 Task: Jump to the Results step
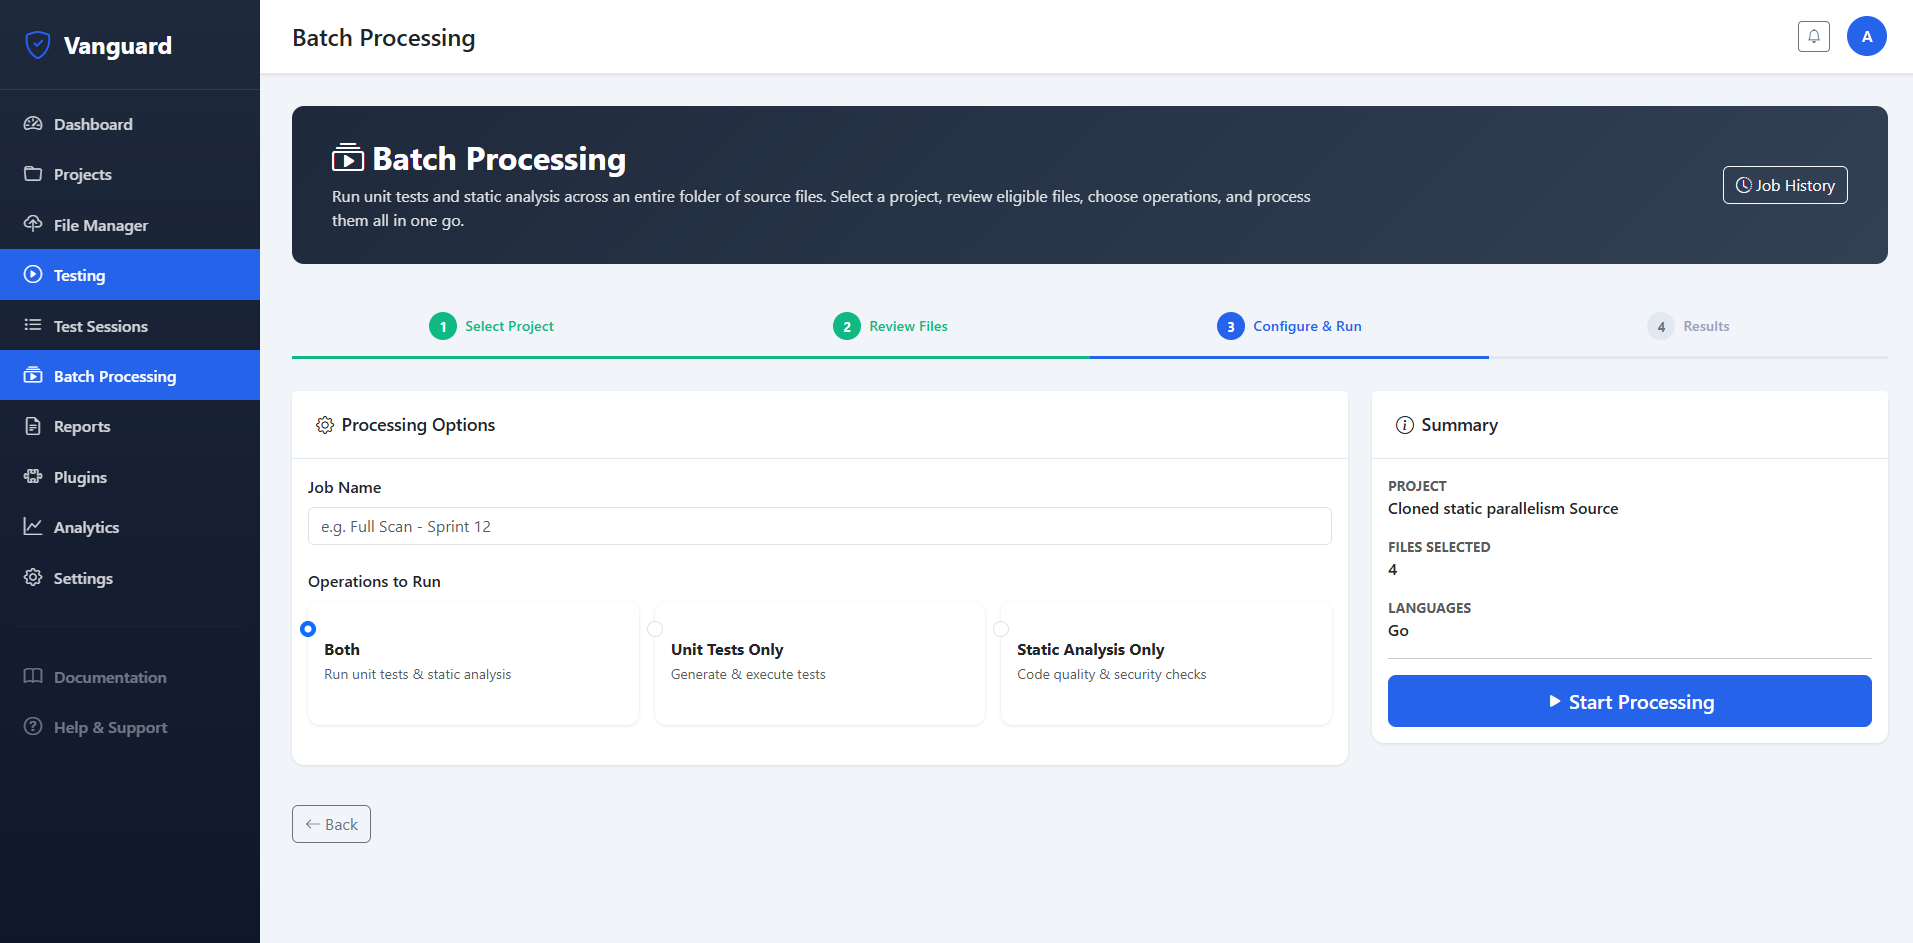[x=1688, y=326]
